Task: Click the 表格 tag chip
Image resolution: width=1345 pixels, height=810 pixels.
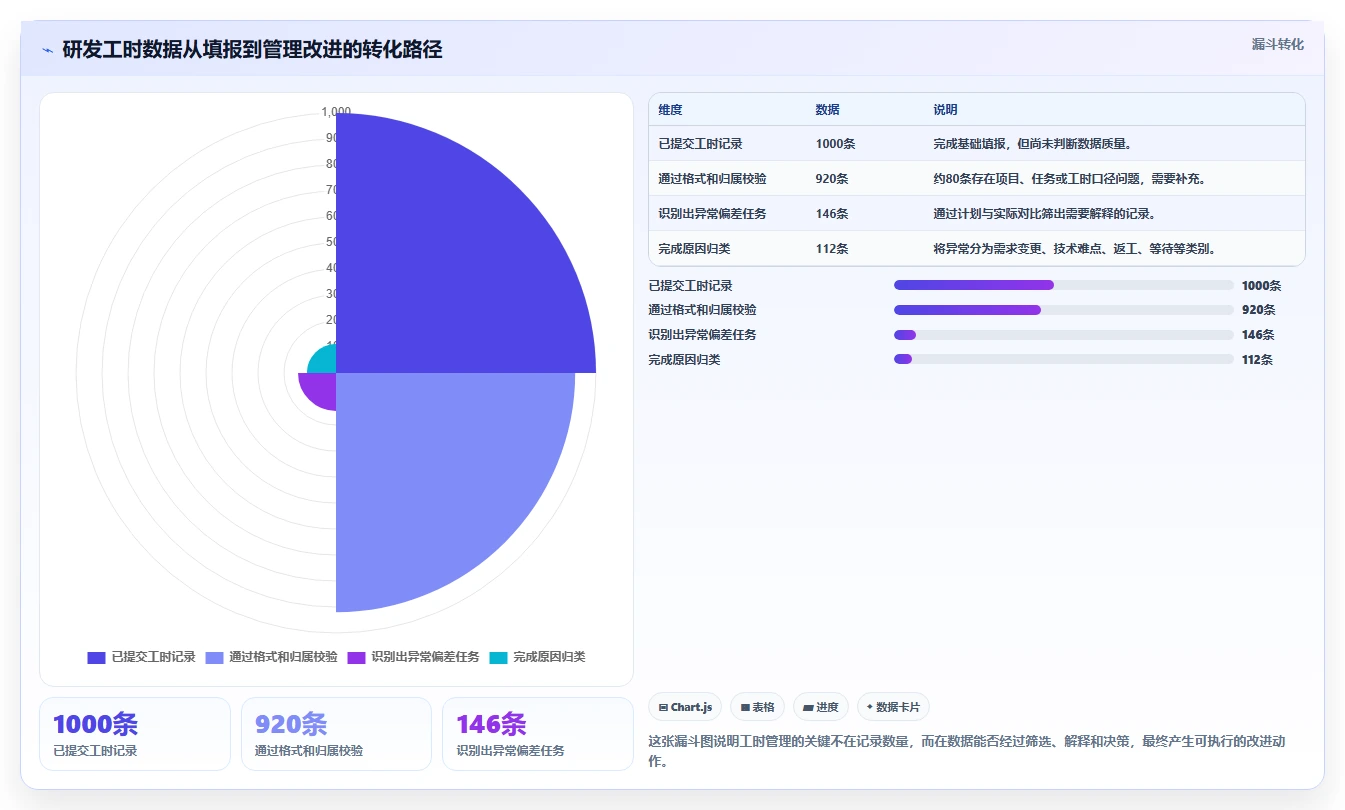Action: [758, 707]
